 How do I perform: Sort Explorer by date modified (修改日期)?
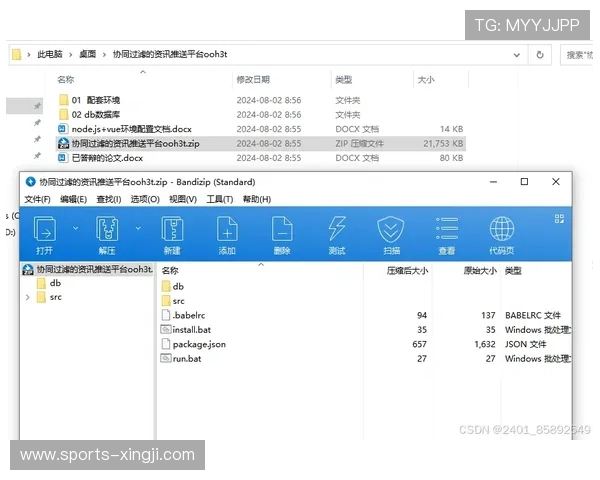(253, 80)
